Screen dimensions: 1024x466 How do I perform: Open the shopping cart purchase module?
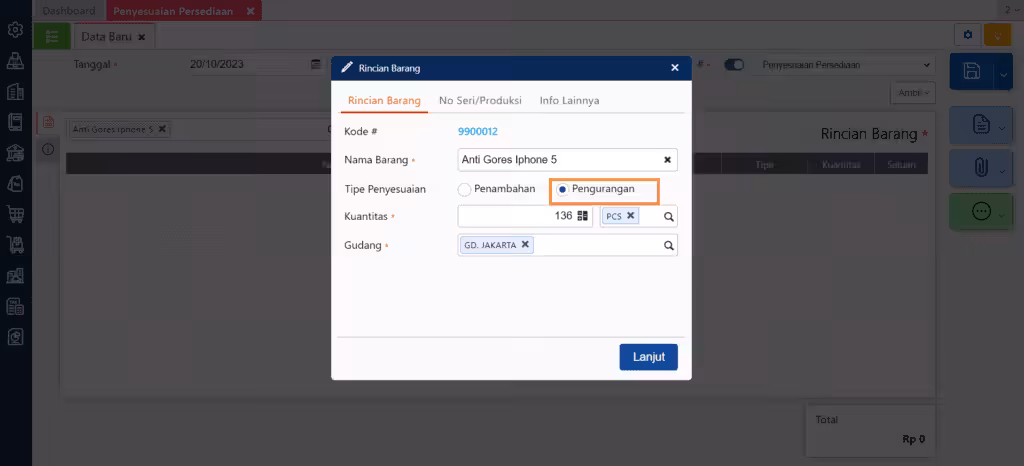tap(15, 213)
